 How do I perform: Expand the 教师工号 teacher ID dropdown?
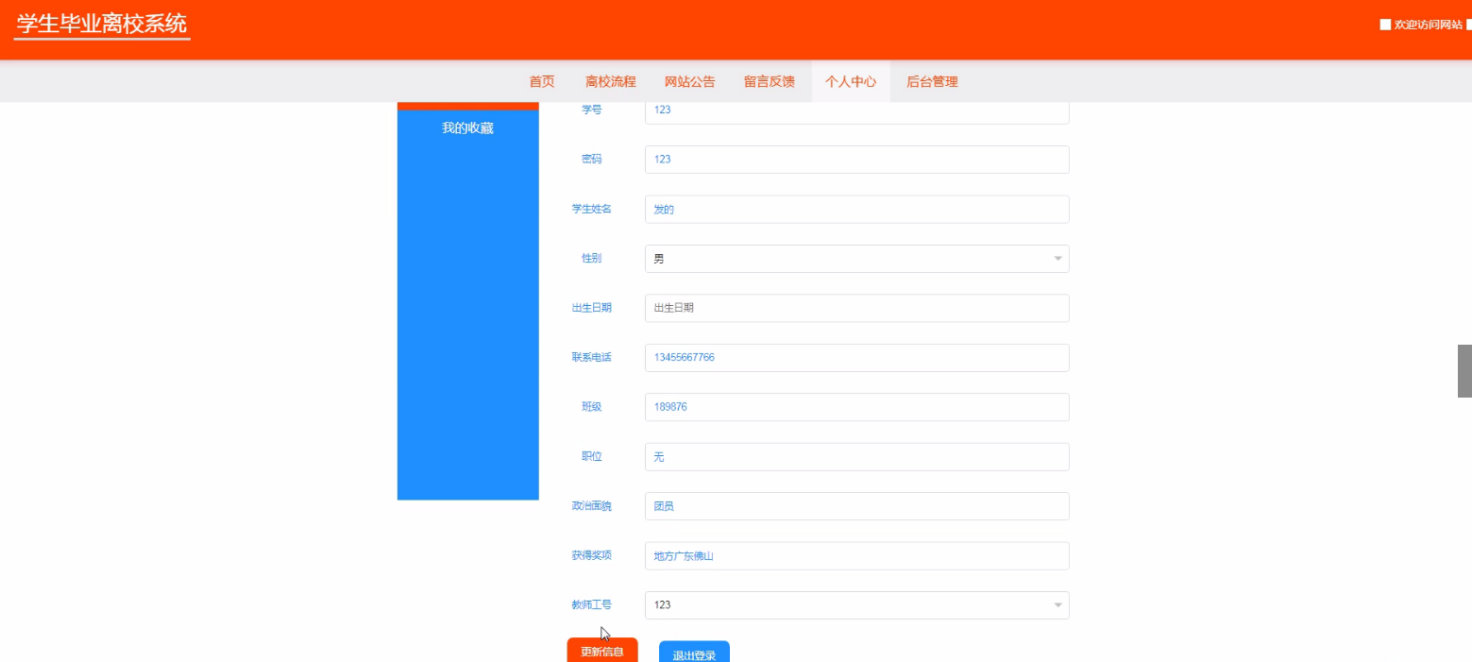856,605
